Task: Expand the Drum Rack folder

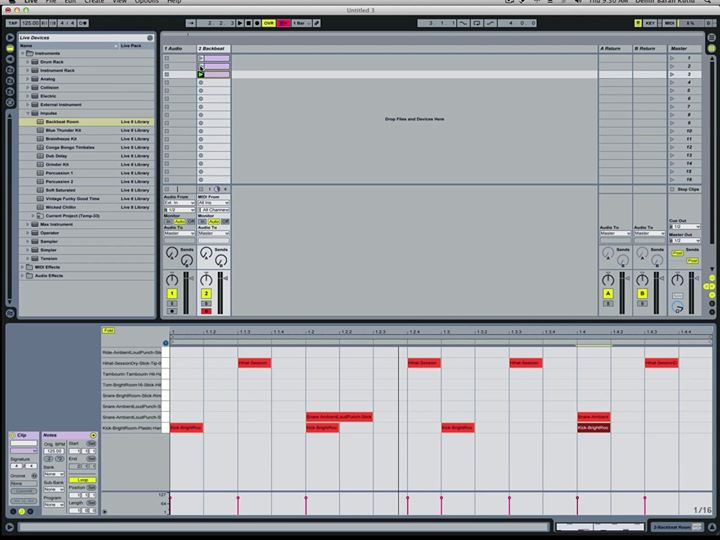Action: tap(28, 62)
